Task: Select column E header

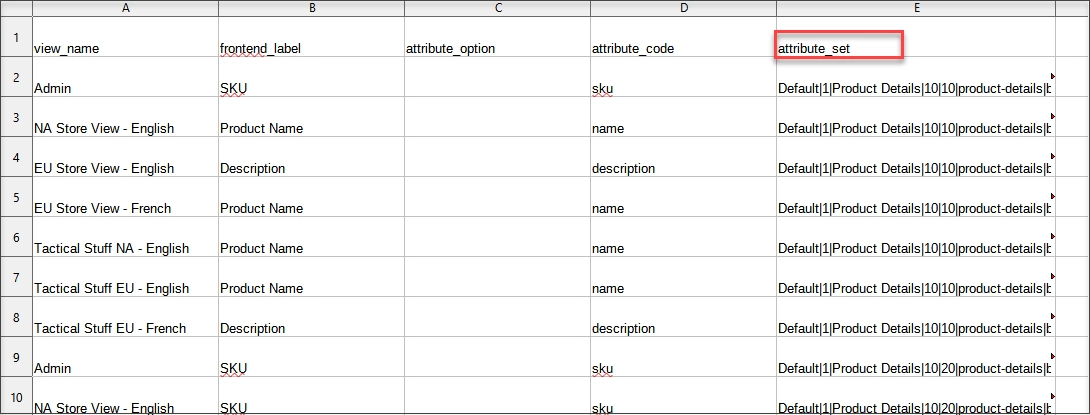Action: click(x=916, y=8)
